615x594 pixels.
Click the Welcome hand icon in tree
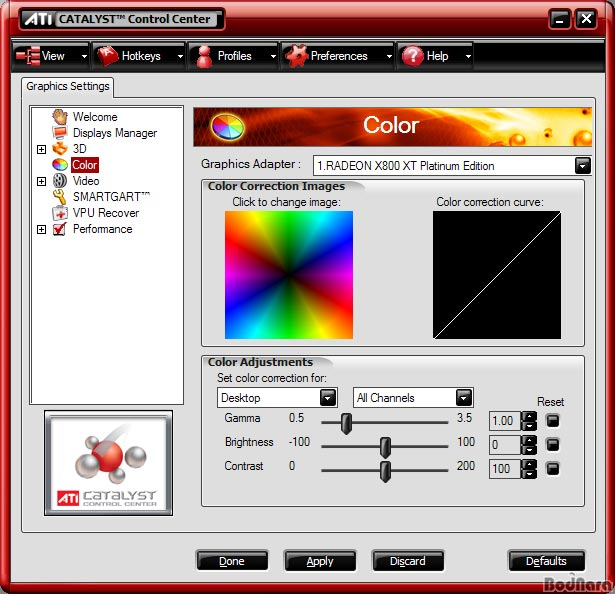tap(60, 117)
